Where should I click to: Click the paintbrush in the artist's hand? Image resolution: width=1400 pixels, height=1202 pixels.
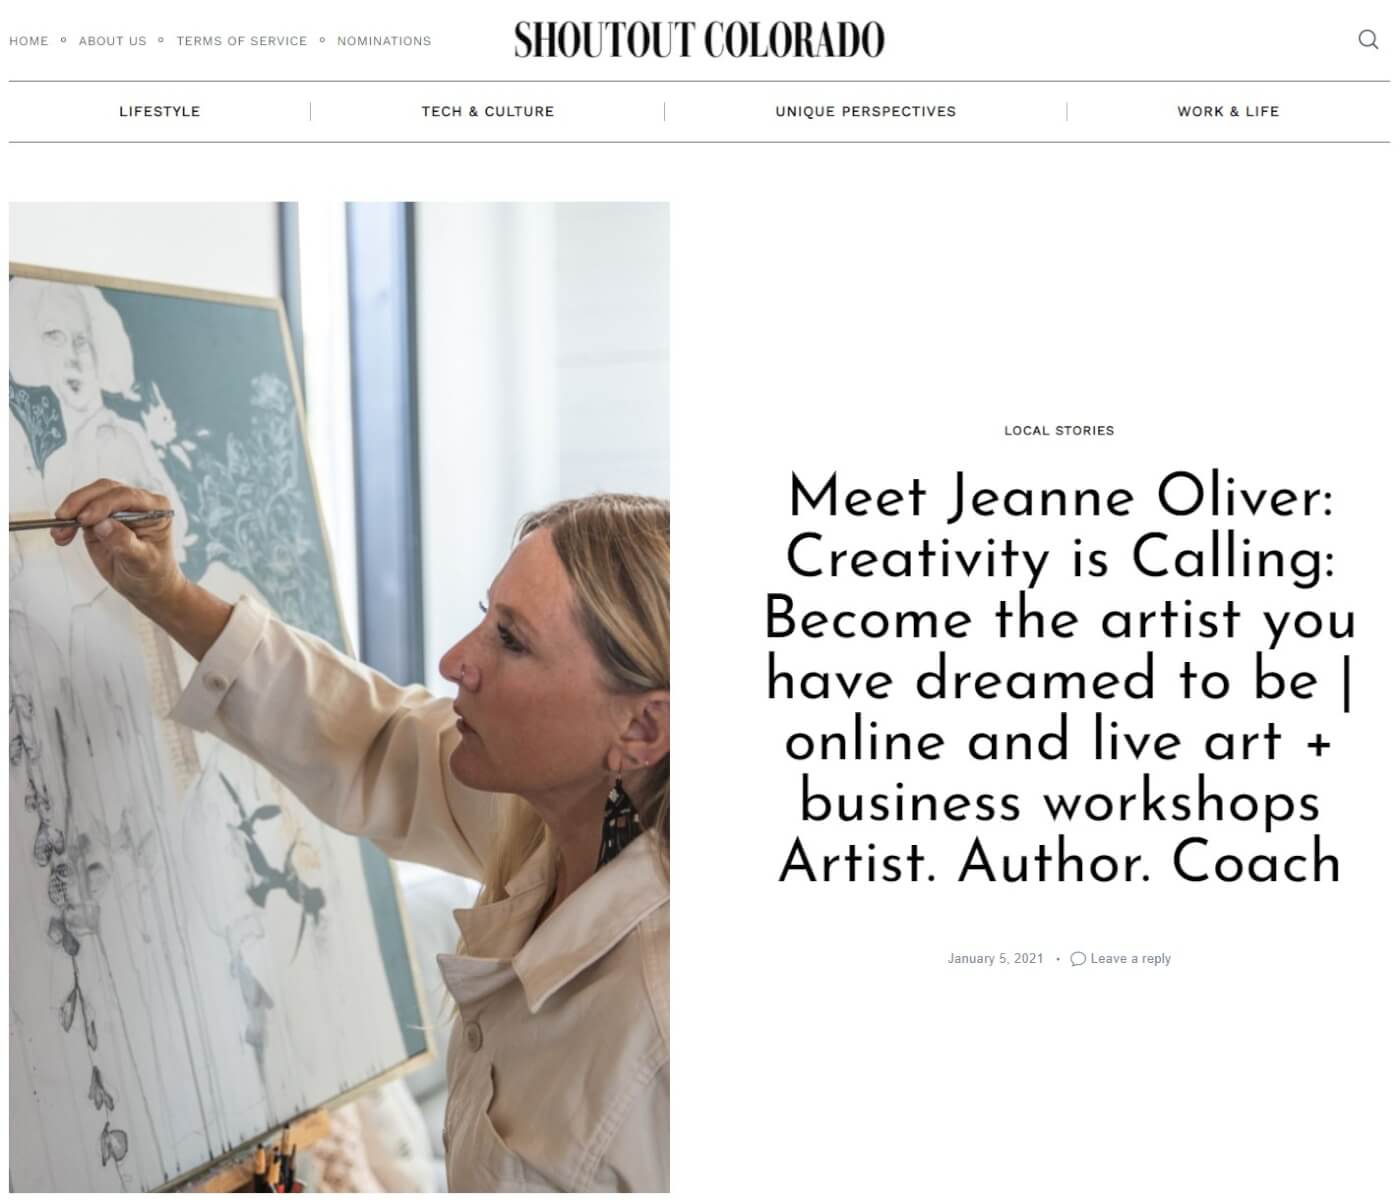coord(120,519)
